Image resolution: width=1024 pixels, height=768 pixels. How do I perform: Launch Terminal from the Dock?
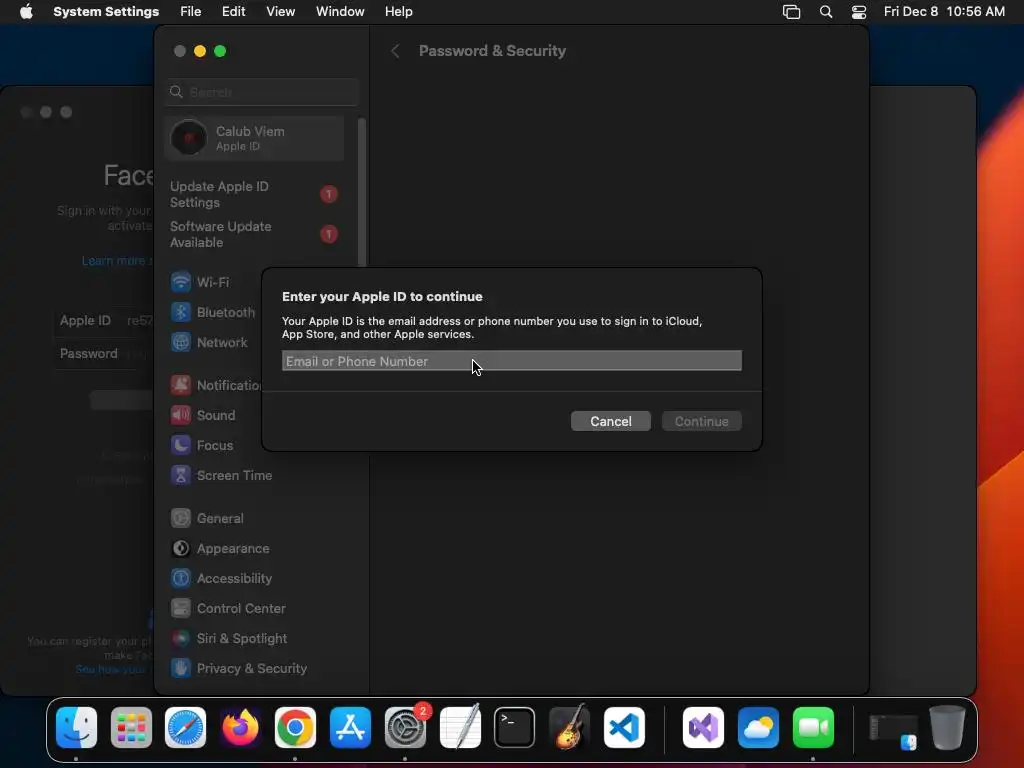[515, 728]
